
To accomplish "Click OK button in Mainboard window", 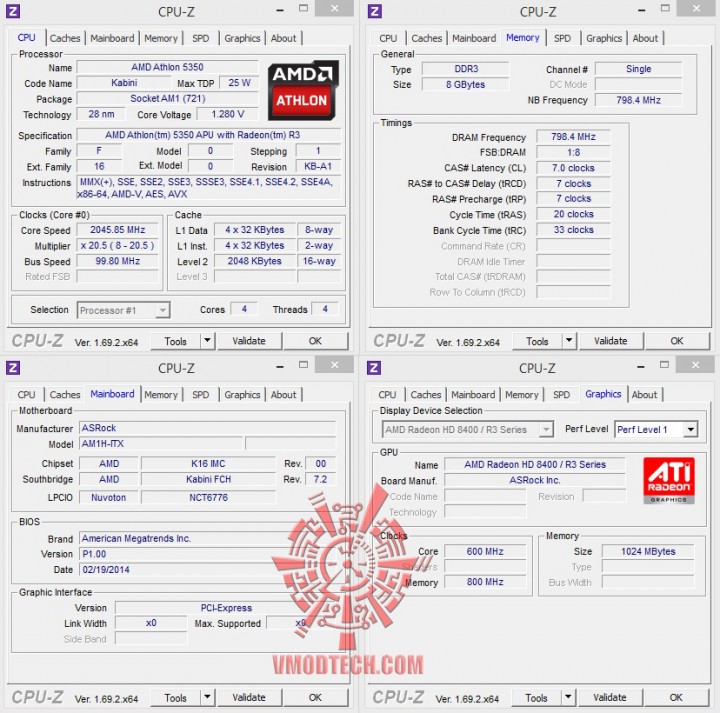I will pyautogui.click(x=315, y=697).
